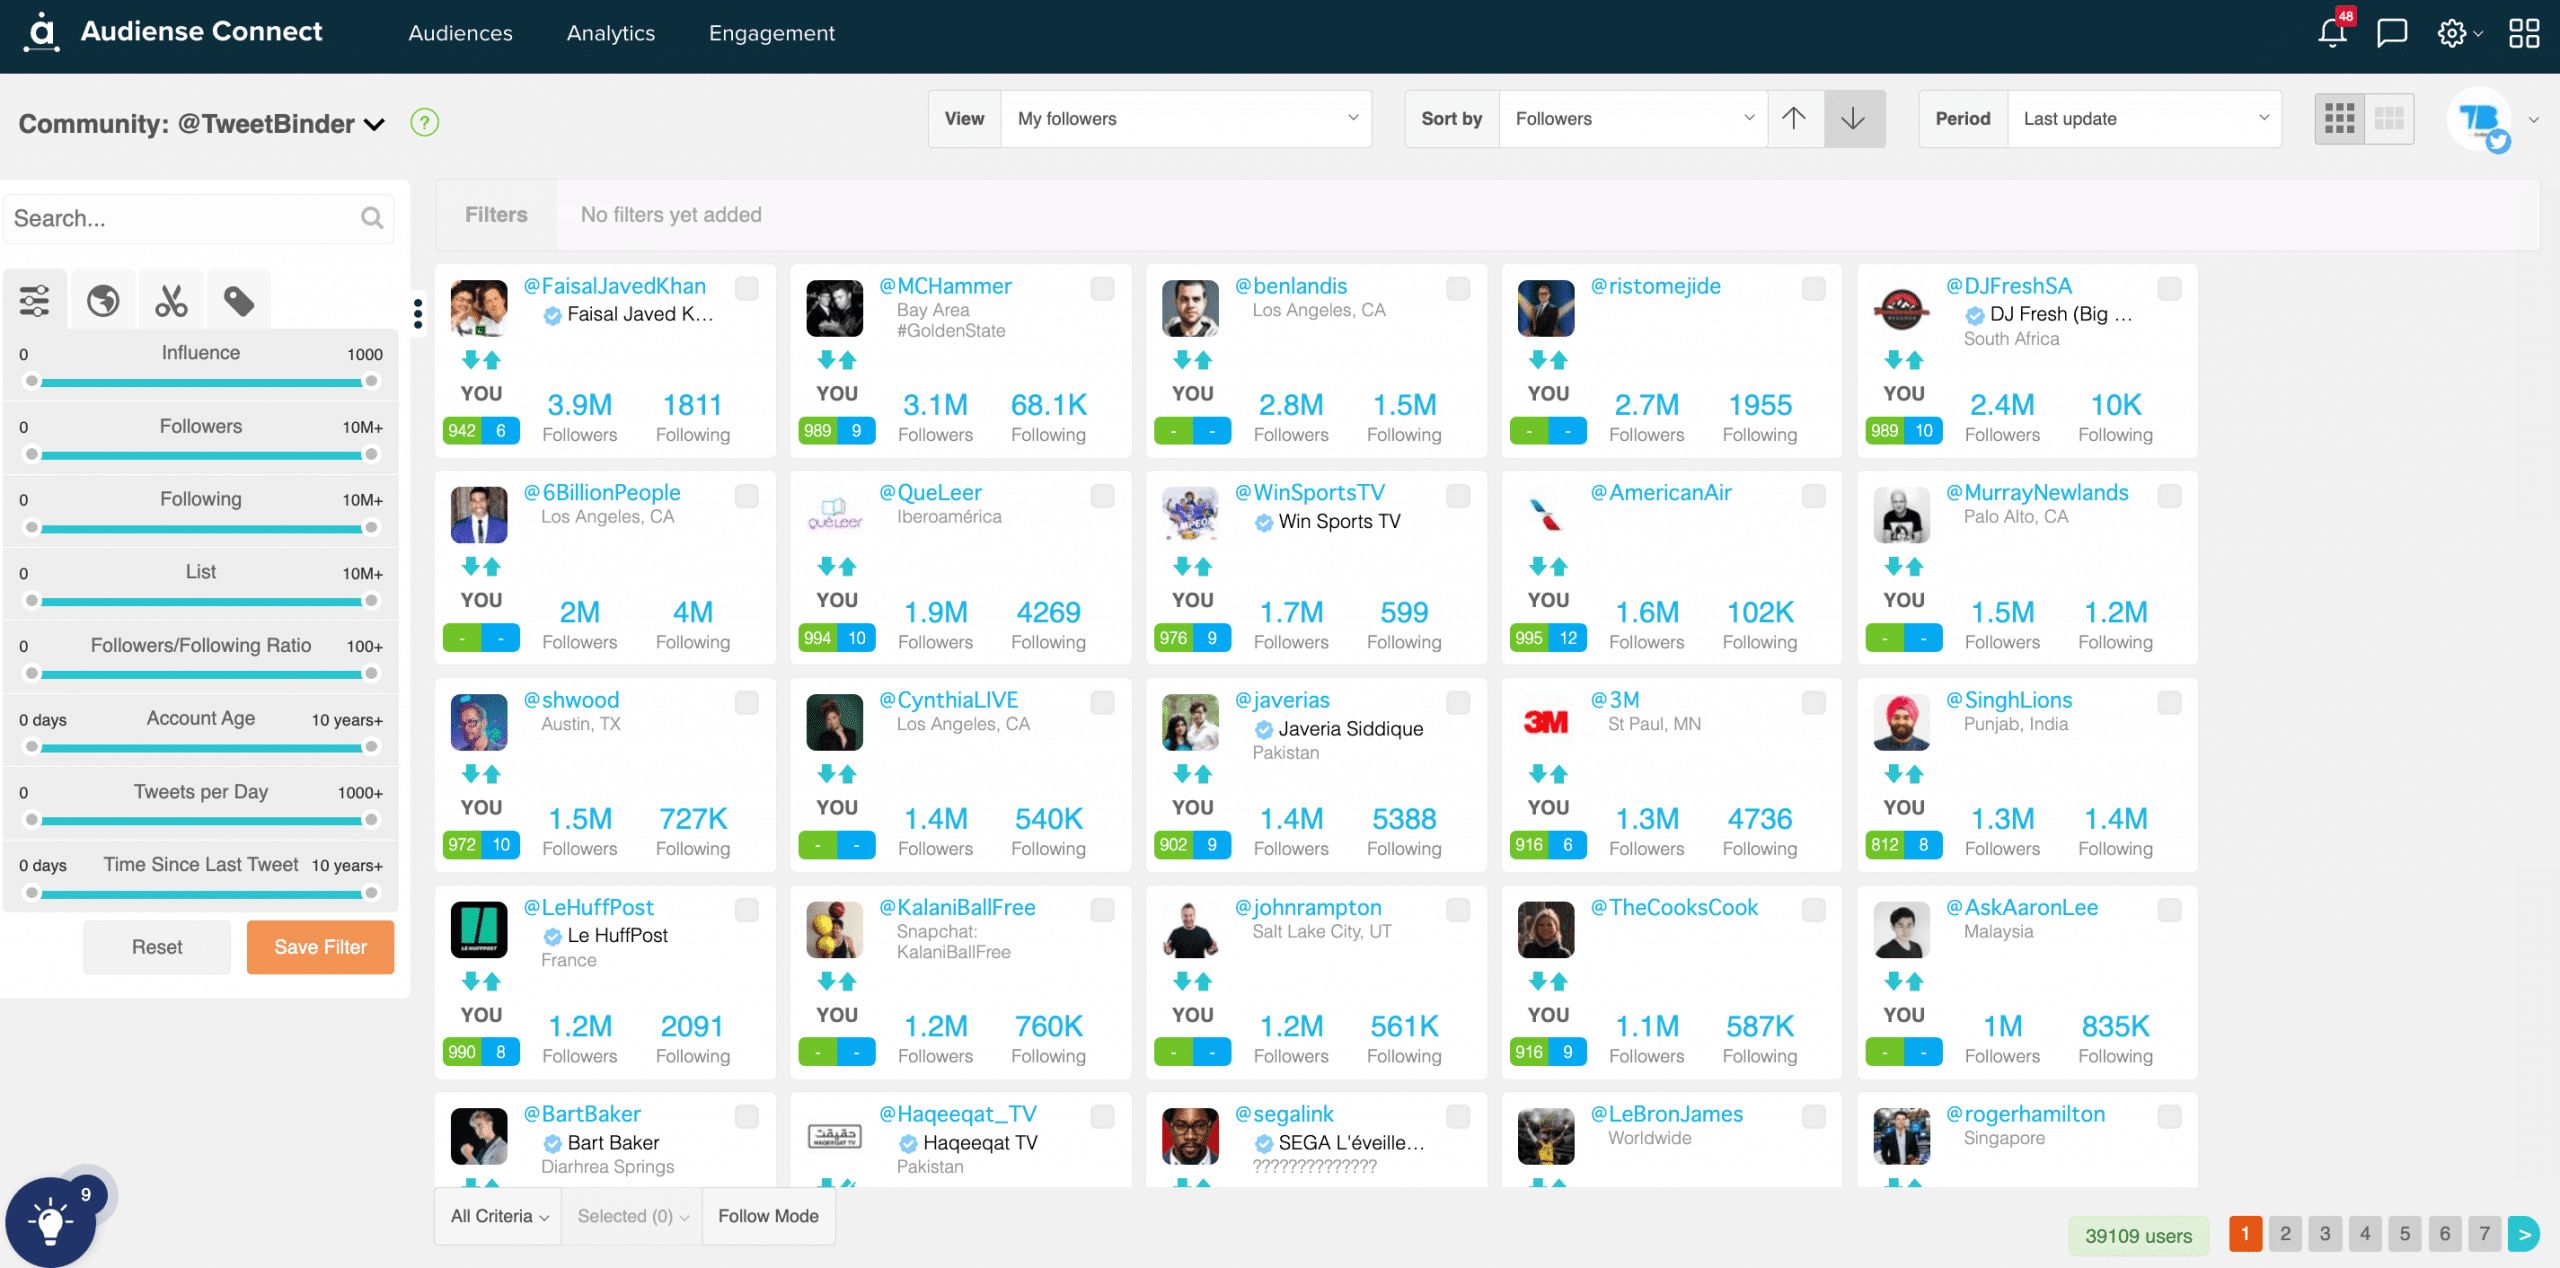
Task: Click the Reset button in sidebar
Action: [157, 947]
